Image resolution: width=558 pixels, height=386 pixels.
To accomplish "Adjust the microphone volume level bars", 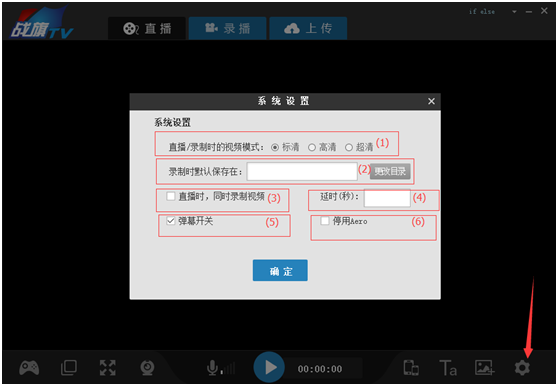I will point(228,369).
